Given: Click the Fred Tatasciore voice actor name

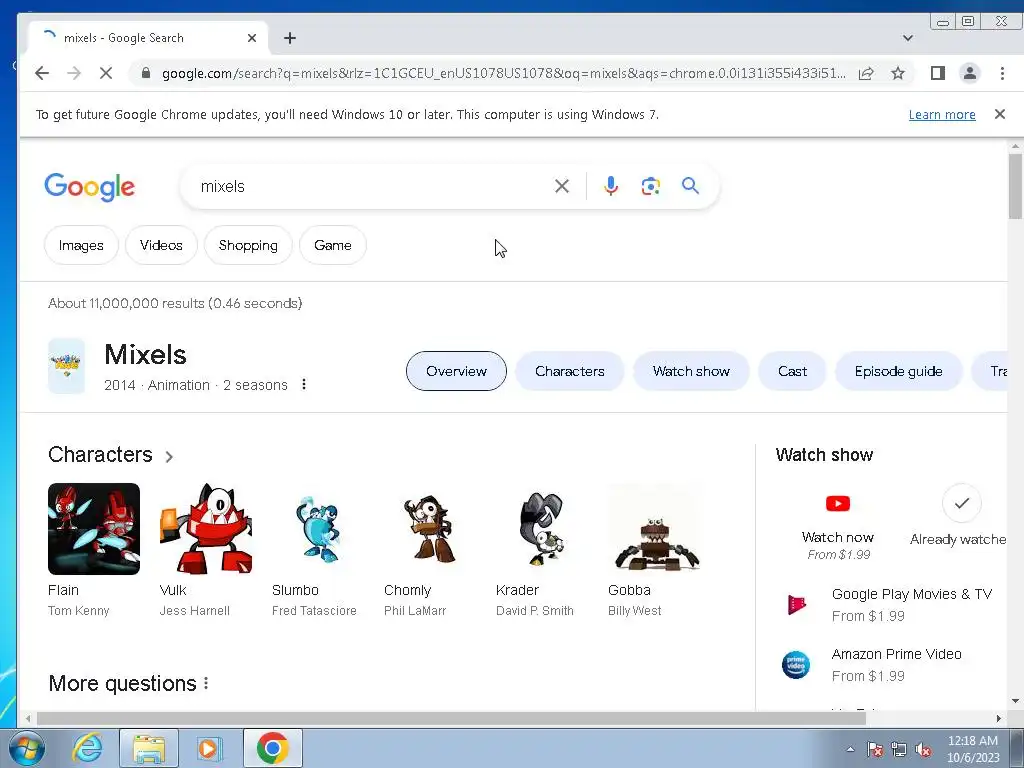Looking at the screenshot, I should 314,611.
